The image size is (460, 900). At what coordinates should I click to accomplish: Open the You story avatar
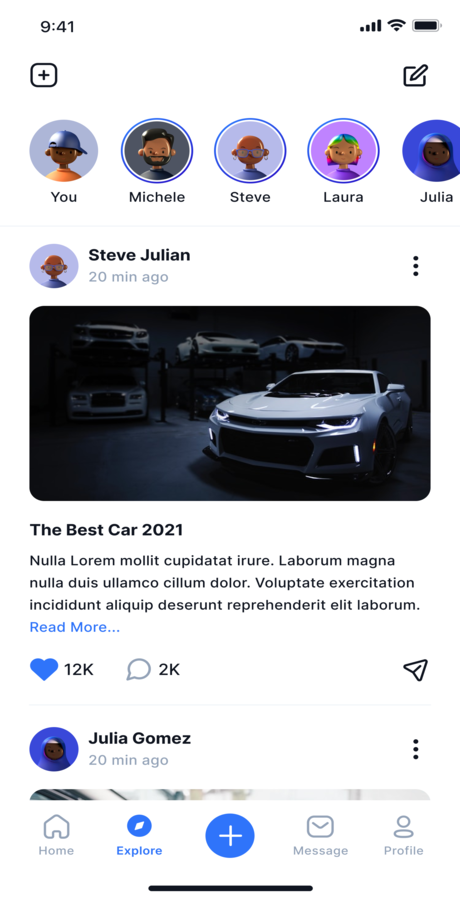point(64,150)
